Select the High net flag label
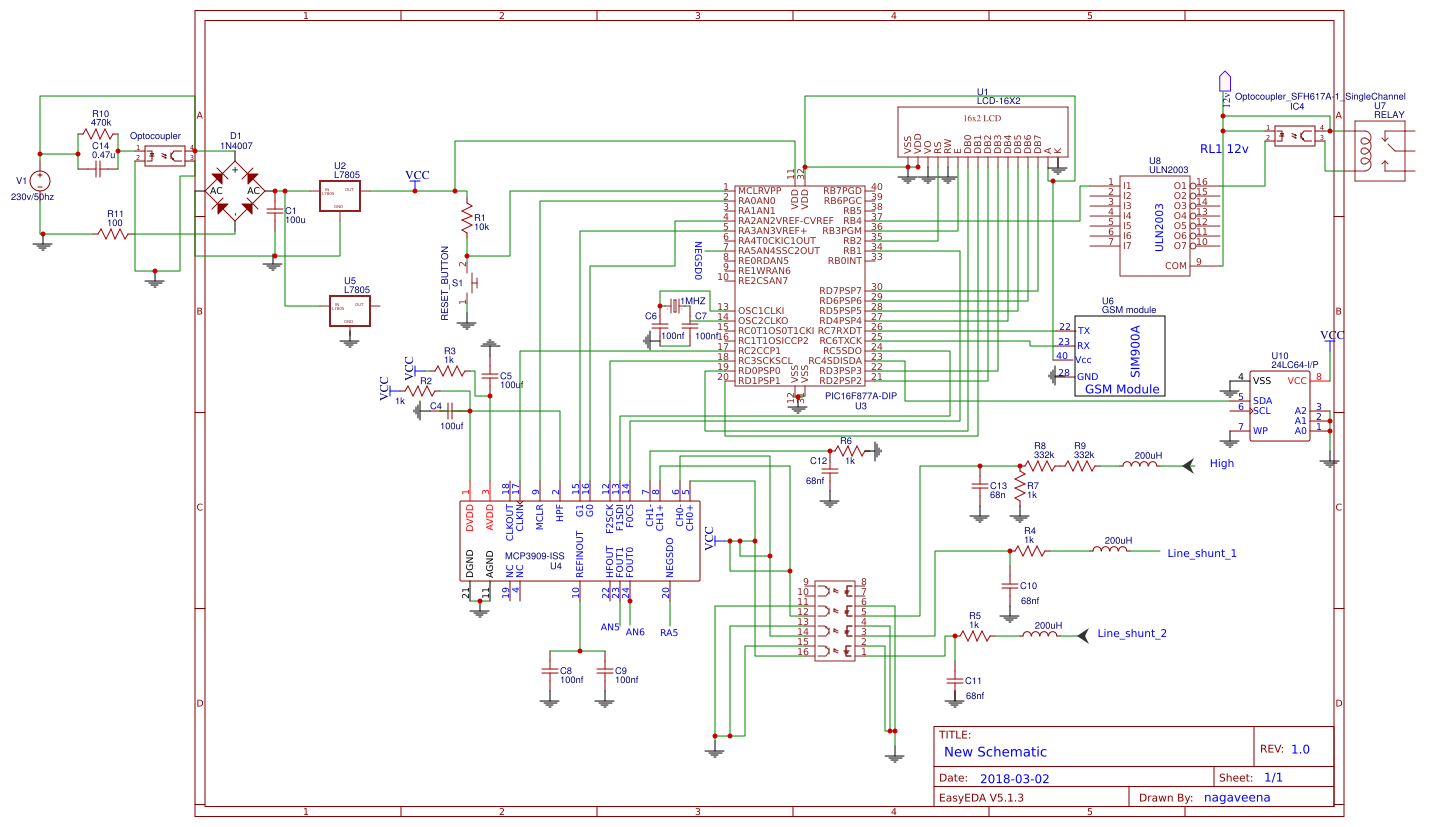The width and height of the screenshot is (1429, 827). pos(1220,463)
